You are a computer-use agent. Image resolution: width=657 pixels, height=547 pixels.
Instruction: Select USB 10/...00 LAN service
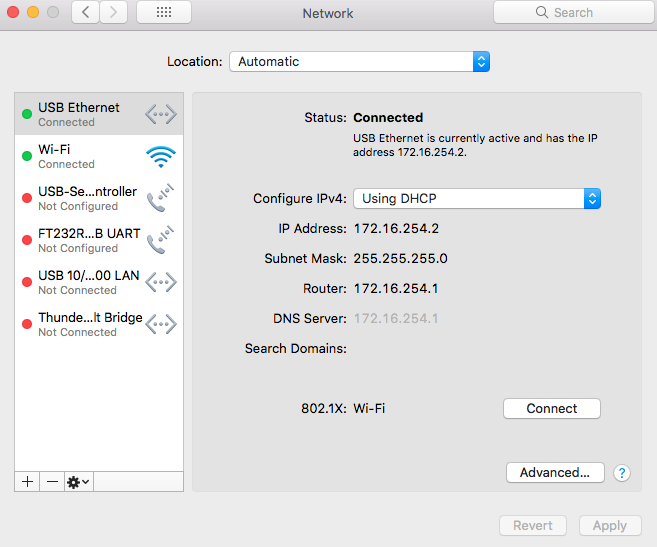click(x=99, y=282)
